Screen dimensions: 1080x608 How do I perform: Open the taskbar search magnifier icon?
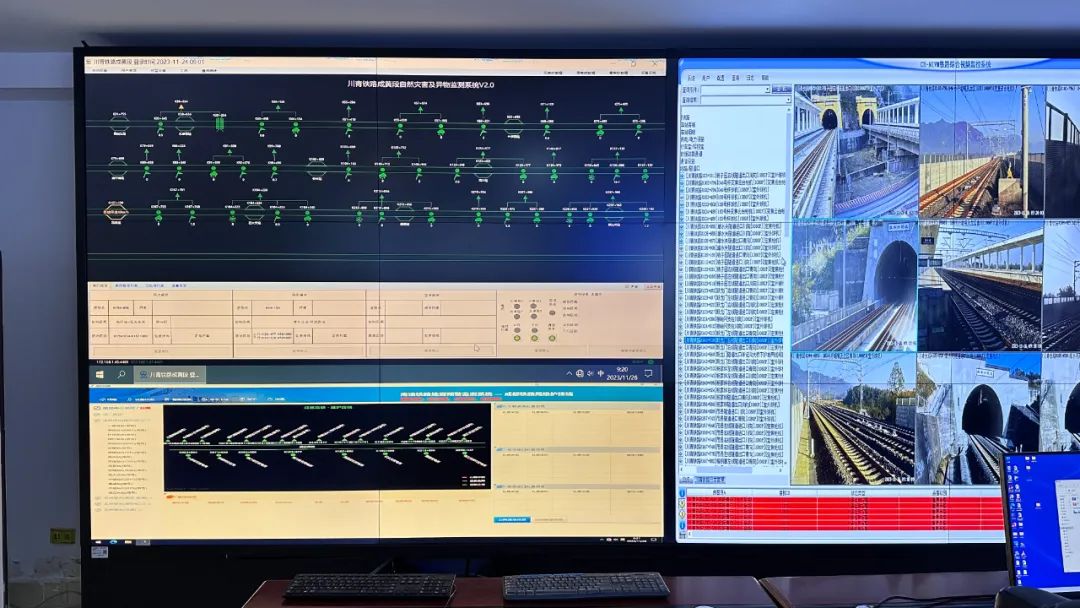(121, 375)
